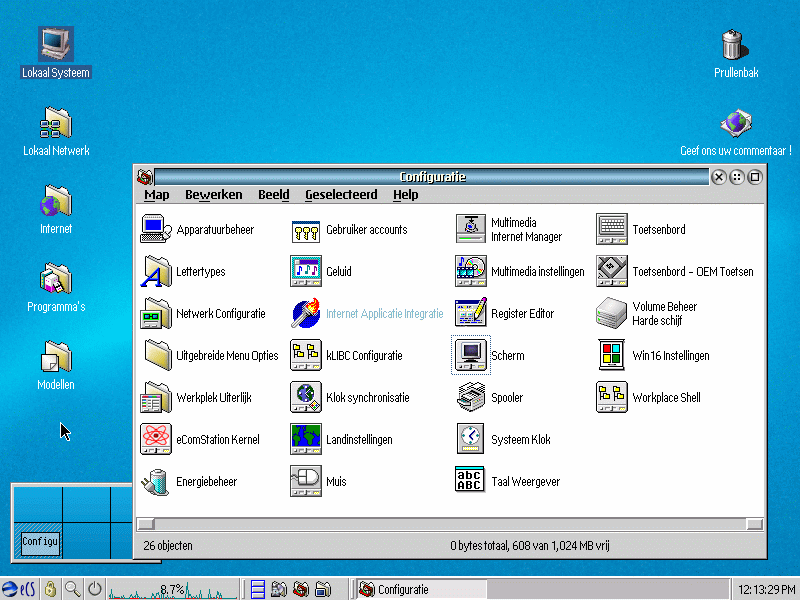800x600 pixels.
Task: Select the Prullenbak trash can
Action: (x=735, y=44)
